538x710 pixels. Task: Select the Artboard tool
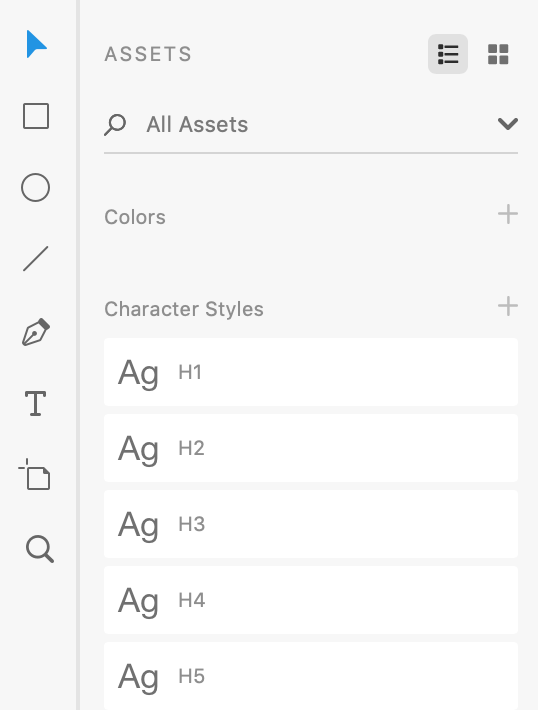(34, 474)
